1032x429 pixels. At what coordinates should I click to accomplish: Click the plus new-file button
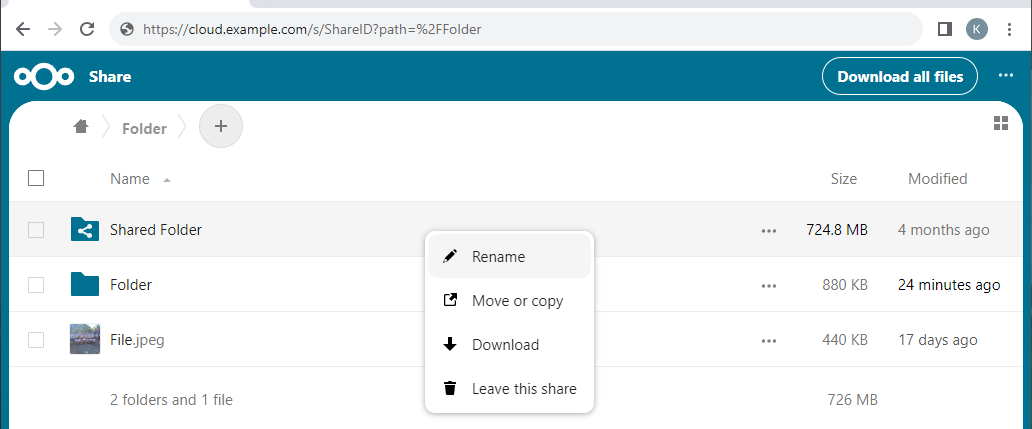[x=221, y=127]
